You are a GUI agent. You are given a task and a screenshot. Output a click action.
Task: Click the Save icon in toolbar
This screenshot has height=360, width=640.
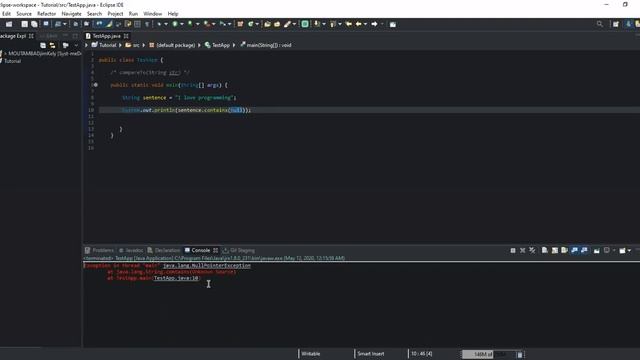click(24, 24)
